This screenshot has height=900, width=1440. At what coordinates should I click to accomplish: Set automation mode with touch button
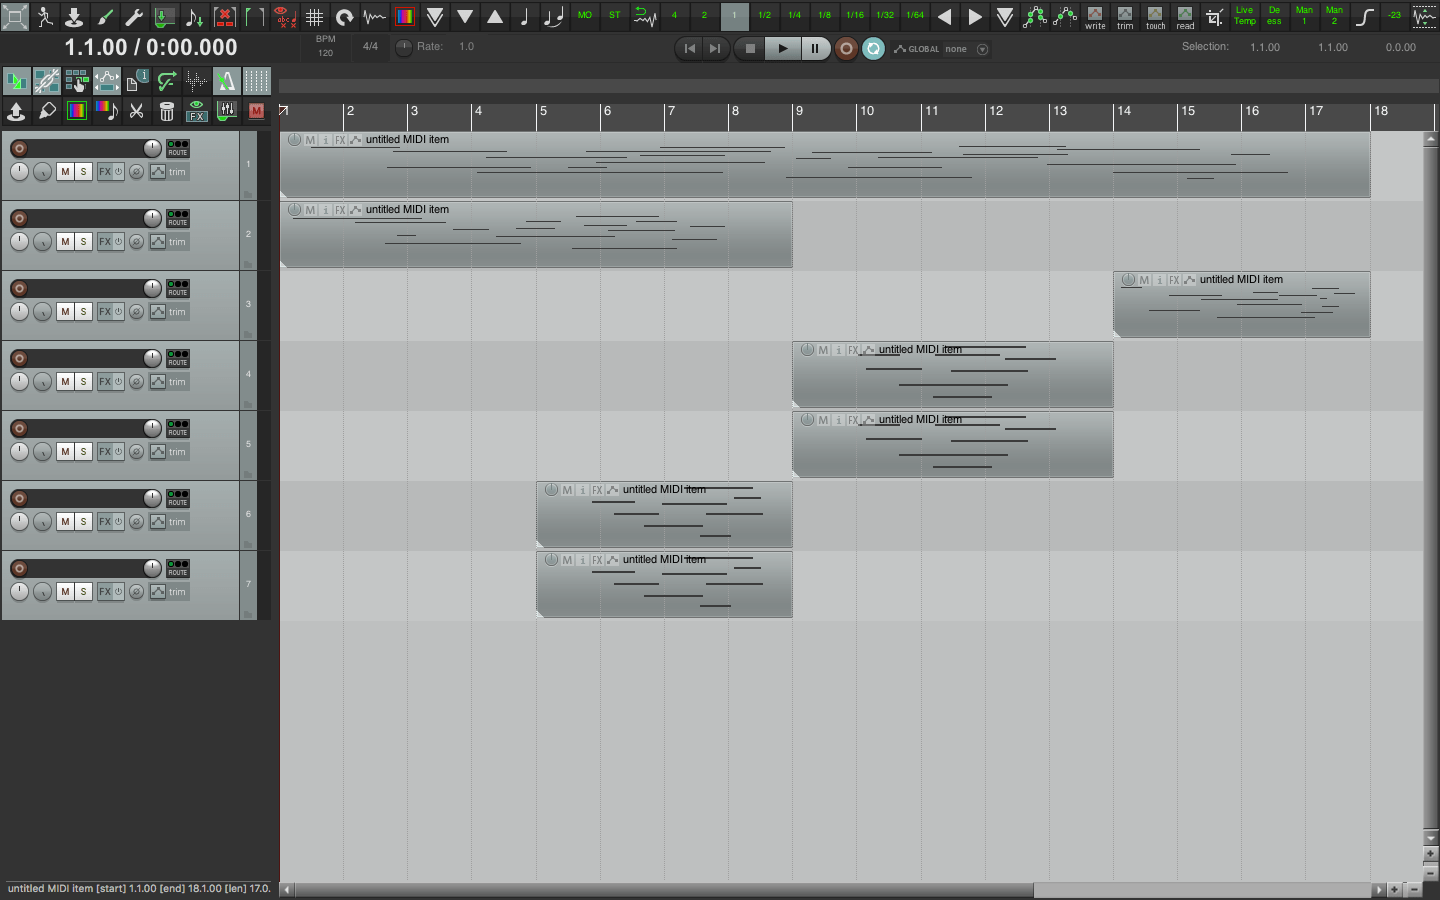[1155, 16]
